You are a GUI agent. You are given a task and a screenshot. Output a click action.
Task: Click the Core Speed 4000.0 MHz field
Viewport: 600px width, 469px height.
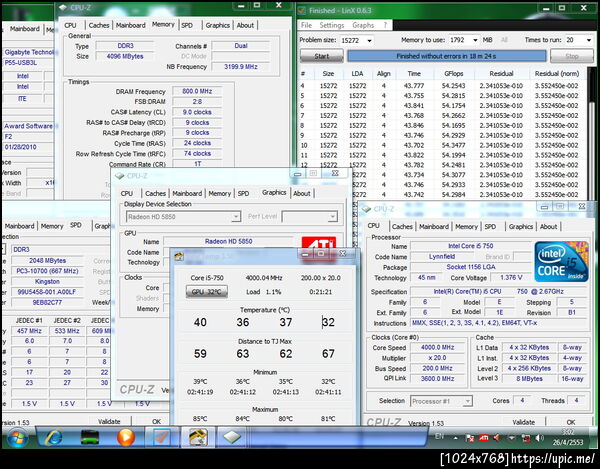click(437, 347)
